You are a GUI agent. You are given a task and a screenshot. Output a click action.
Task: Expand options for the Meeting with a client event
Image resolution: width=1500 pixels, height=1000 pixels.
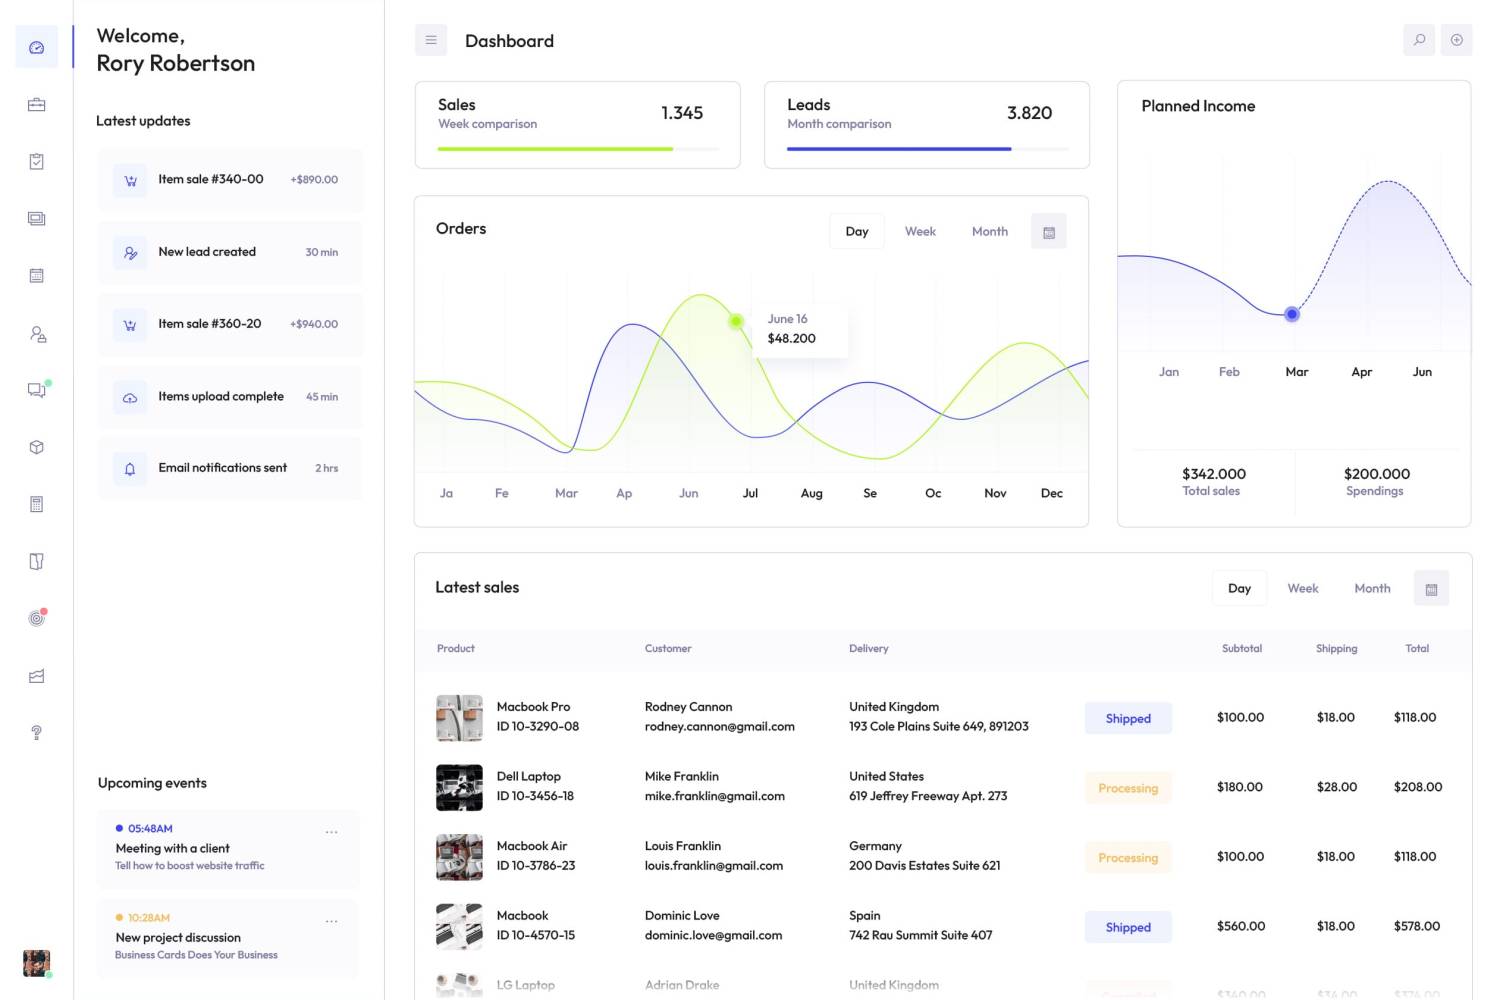click(x=331, y=832)
